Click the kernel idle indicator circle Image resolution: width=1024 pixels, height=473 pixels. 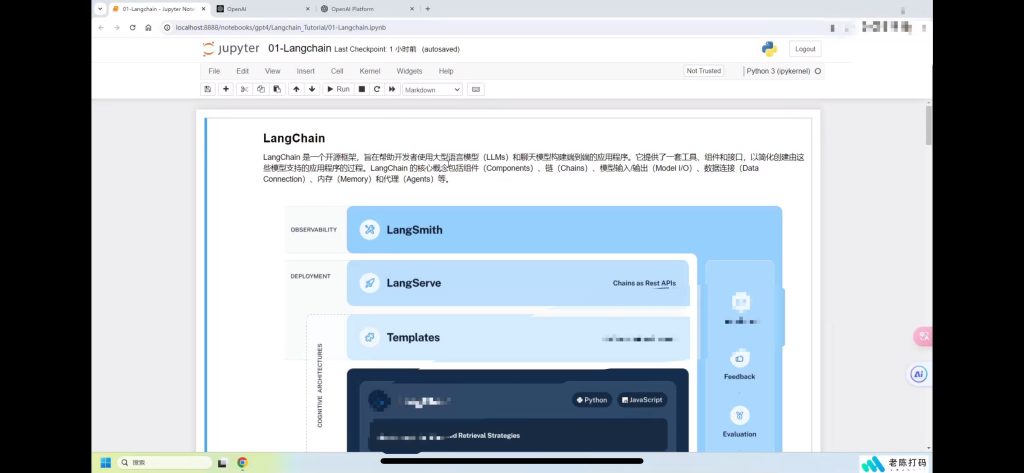tap(818, 71)
